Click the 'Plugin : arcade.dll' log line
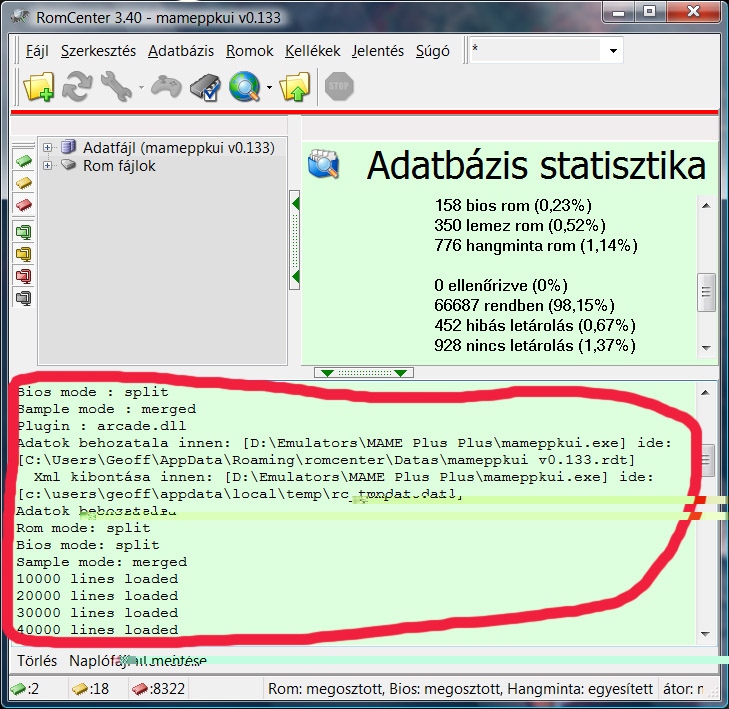This screenshot has width=729, height=709. 101,426
